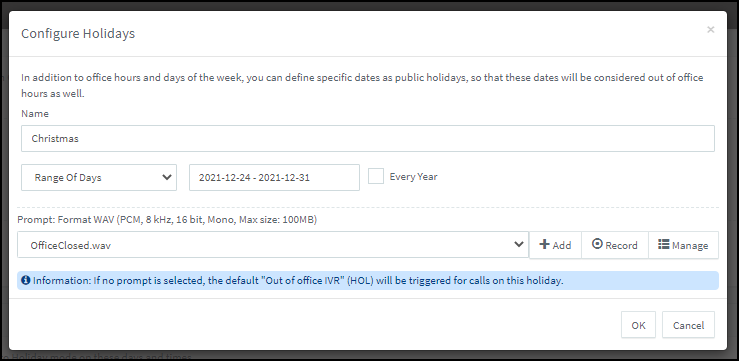This screenshot has width=739, height=361.
Task: Click OK to save the holiday
Action: click(x=638, y=325)
